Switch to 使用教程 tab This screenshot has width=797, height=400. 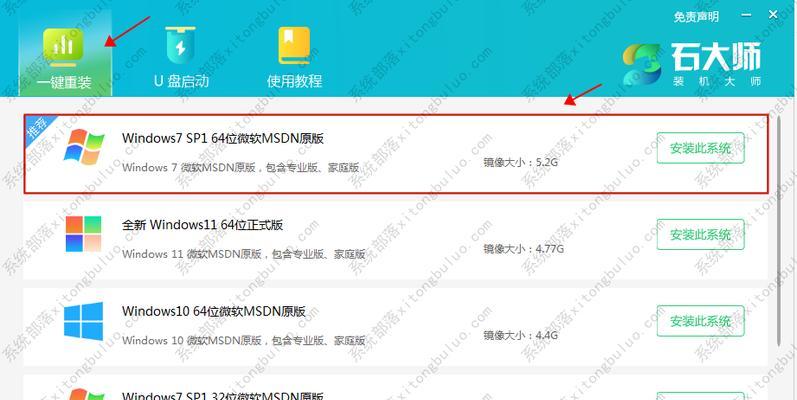tap(294, 53)
